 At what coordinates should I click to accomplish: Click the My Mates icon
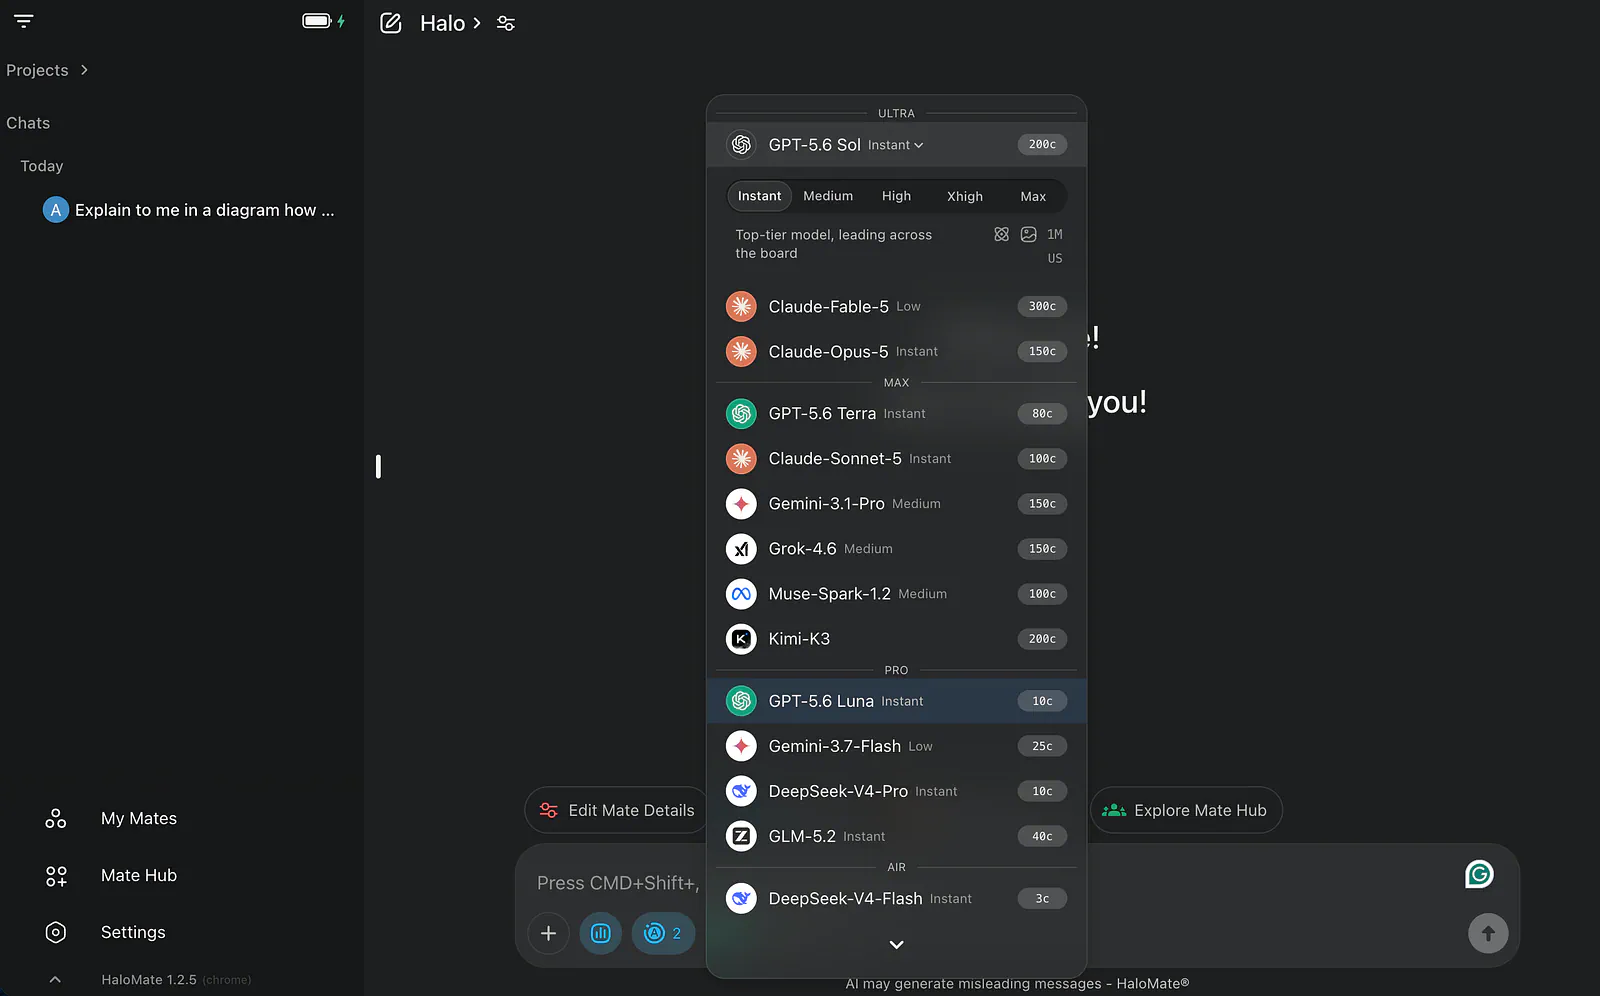[x=56, y=818]
